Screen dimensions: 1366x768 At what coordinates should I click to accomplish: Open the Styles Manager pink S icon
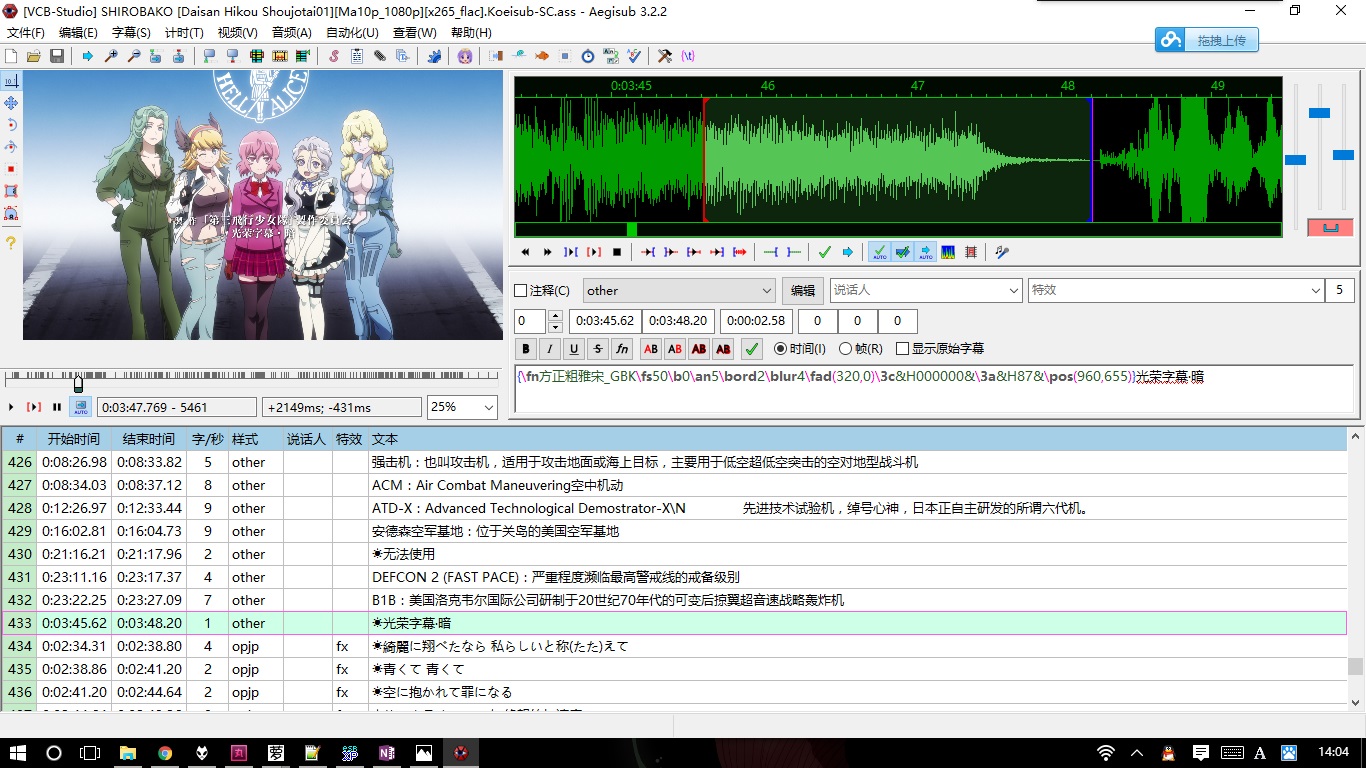[334, 56]
